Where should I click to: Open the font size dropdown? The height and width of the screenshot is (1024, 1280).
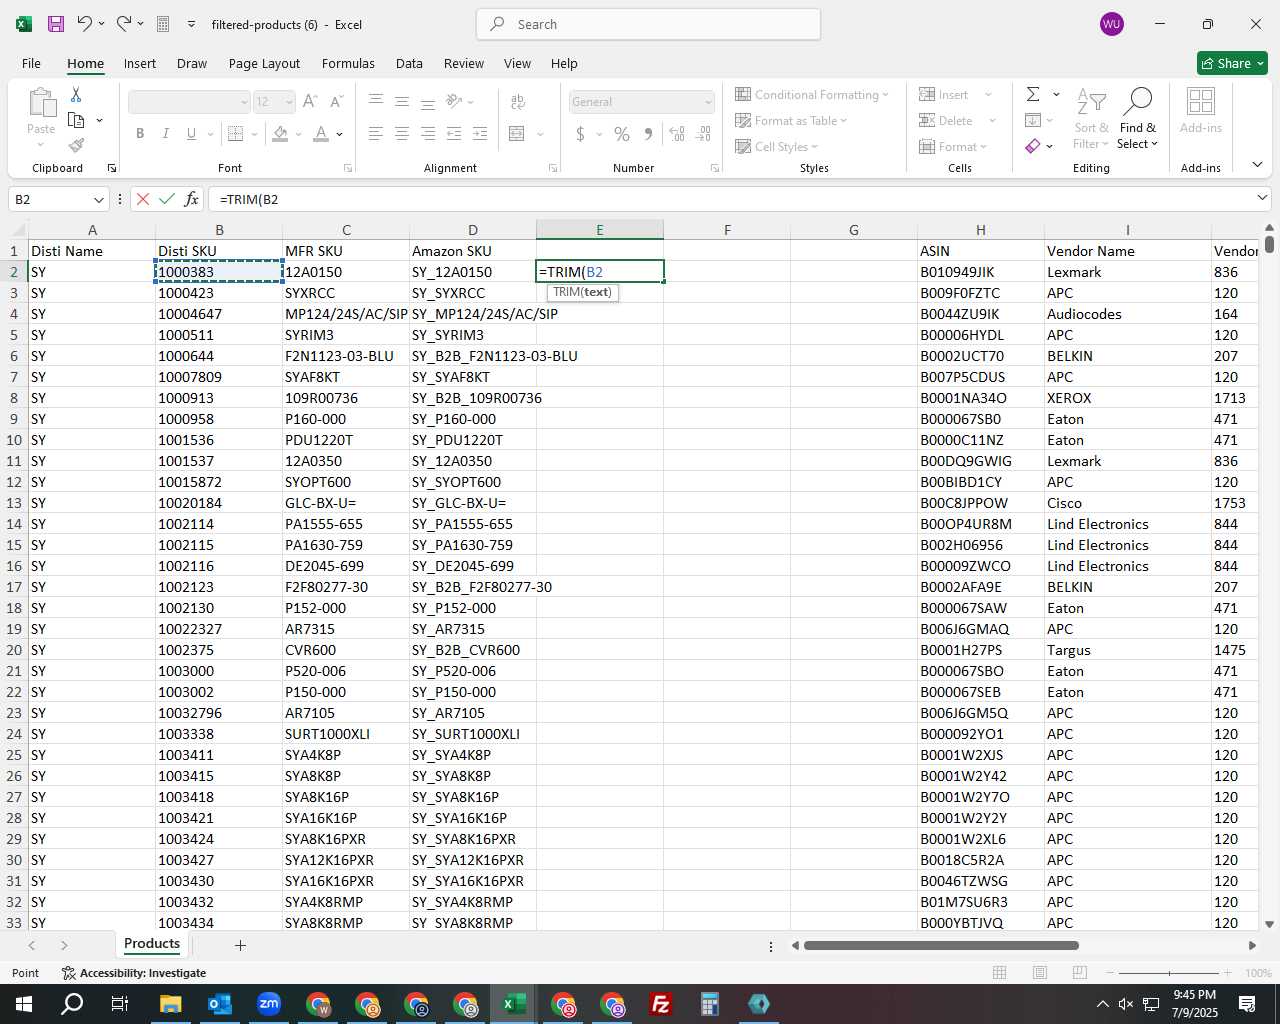pyautogui.click(x=289, y=102)
